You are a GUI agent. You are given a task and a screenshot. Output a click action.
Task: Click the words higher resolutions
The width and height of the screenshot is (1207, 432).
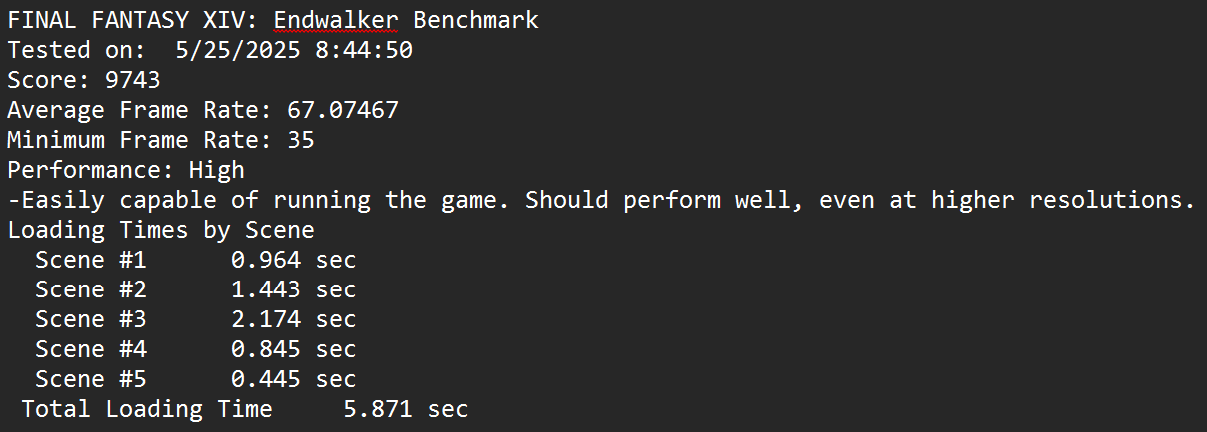pos(1063,200)
